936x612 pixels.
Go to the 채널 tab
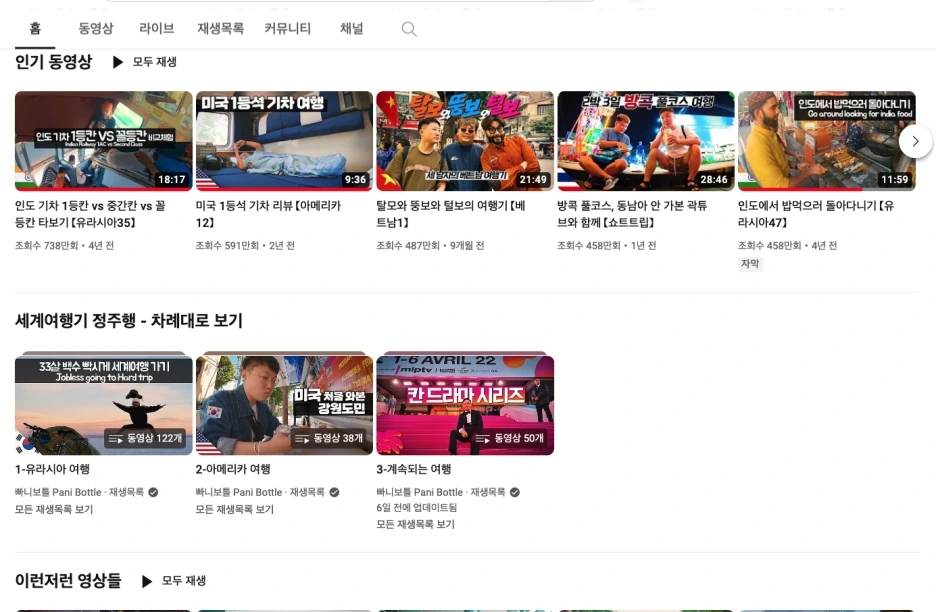tap(352, 29)
